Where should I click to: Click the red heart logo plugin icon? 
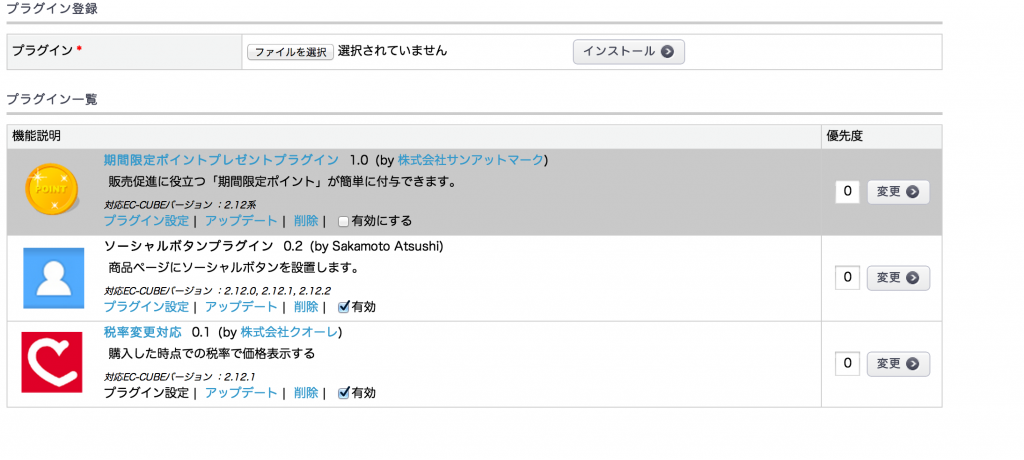click(x=52, y=362)
